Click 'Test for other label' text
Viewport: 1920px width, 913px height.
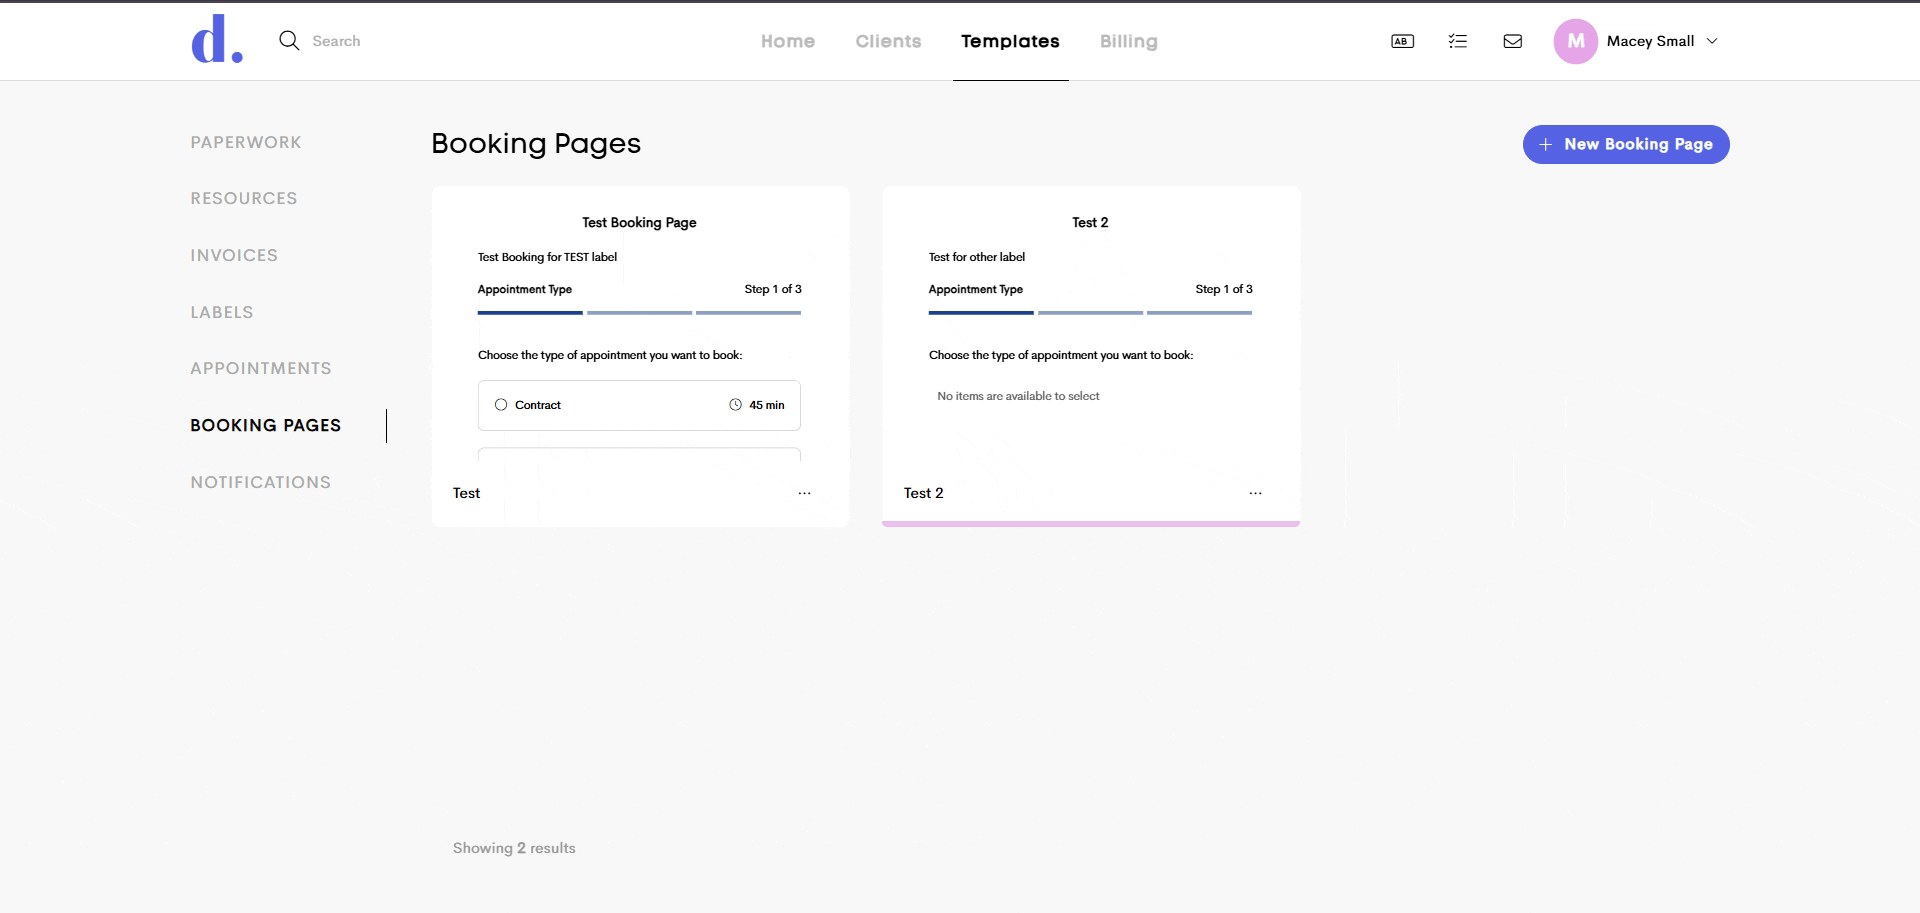click(977, 257)
